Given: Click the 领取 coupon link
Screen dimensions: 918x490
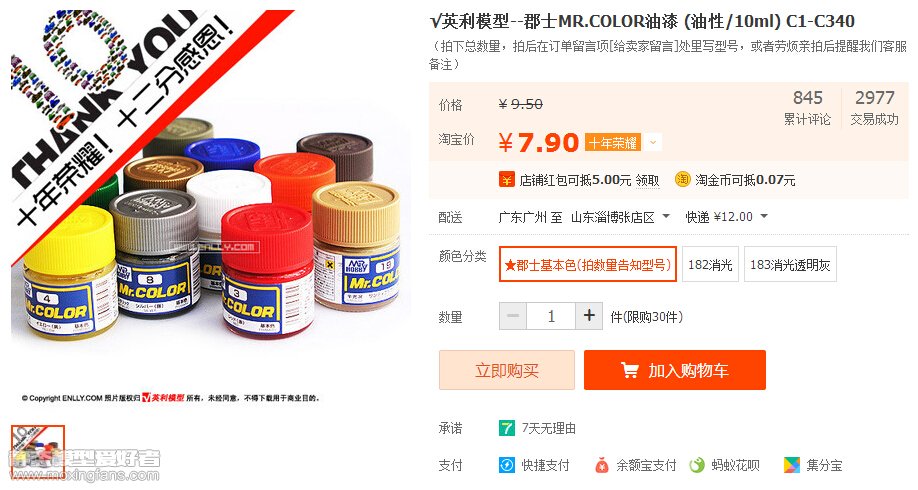Looking at the screenshot, I should coord(648,180).
